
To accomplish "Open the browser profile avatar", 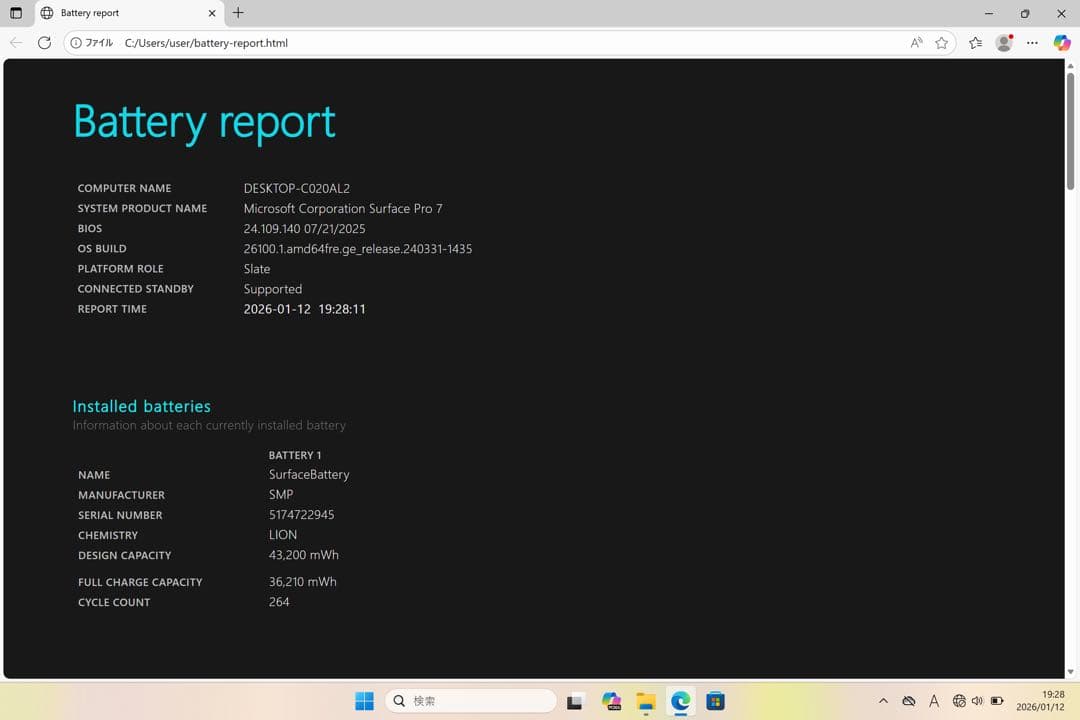I will tap(1003, 43).
